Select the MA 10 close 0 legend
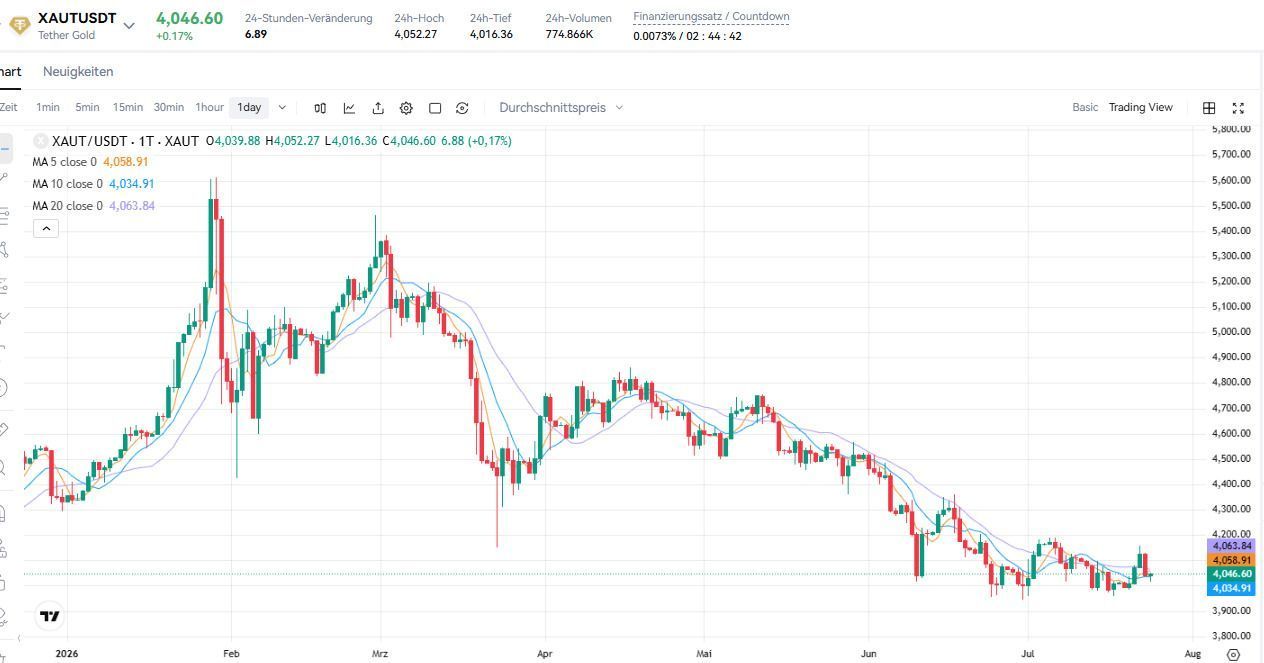This screenshot has height=663, width=1264. pos(67,184)
